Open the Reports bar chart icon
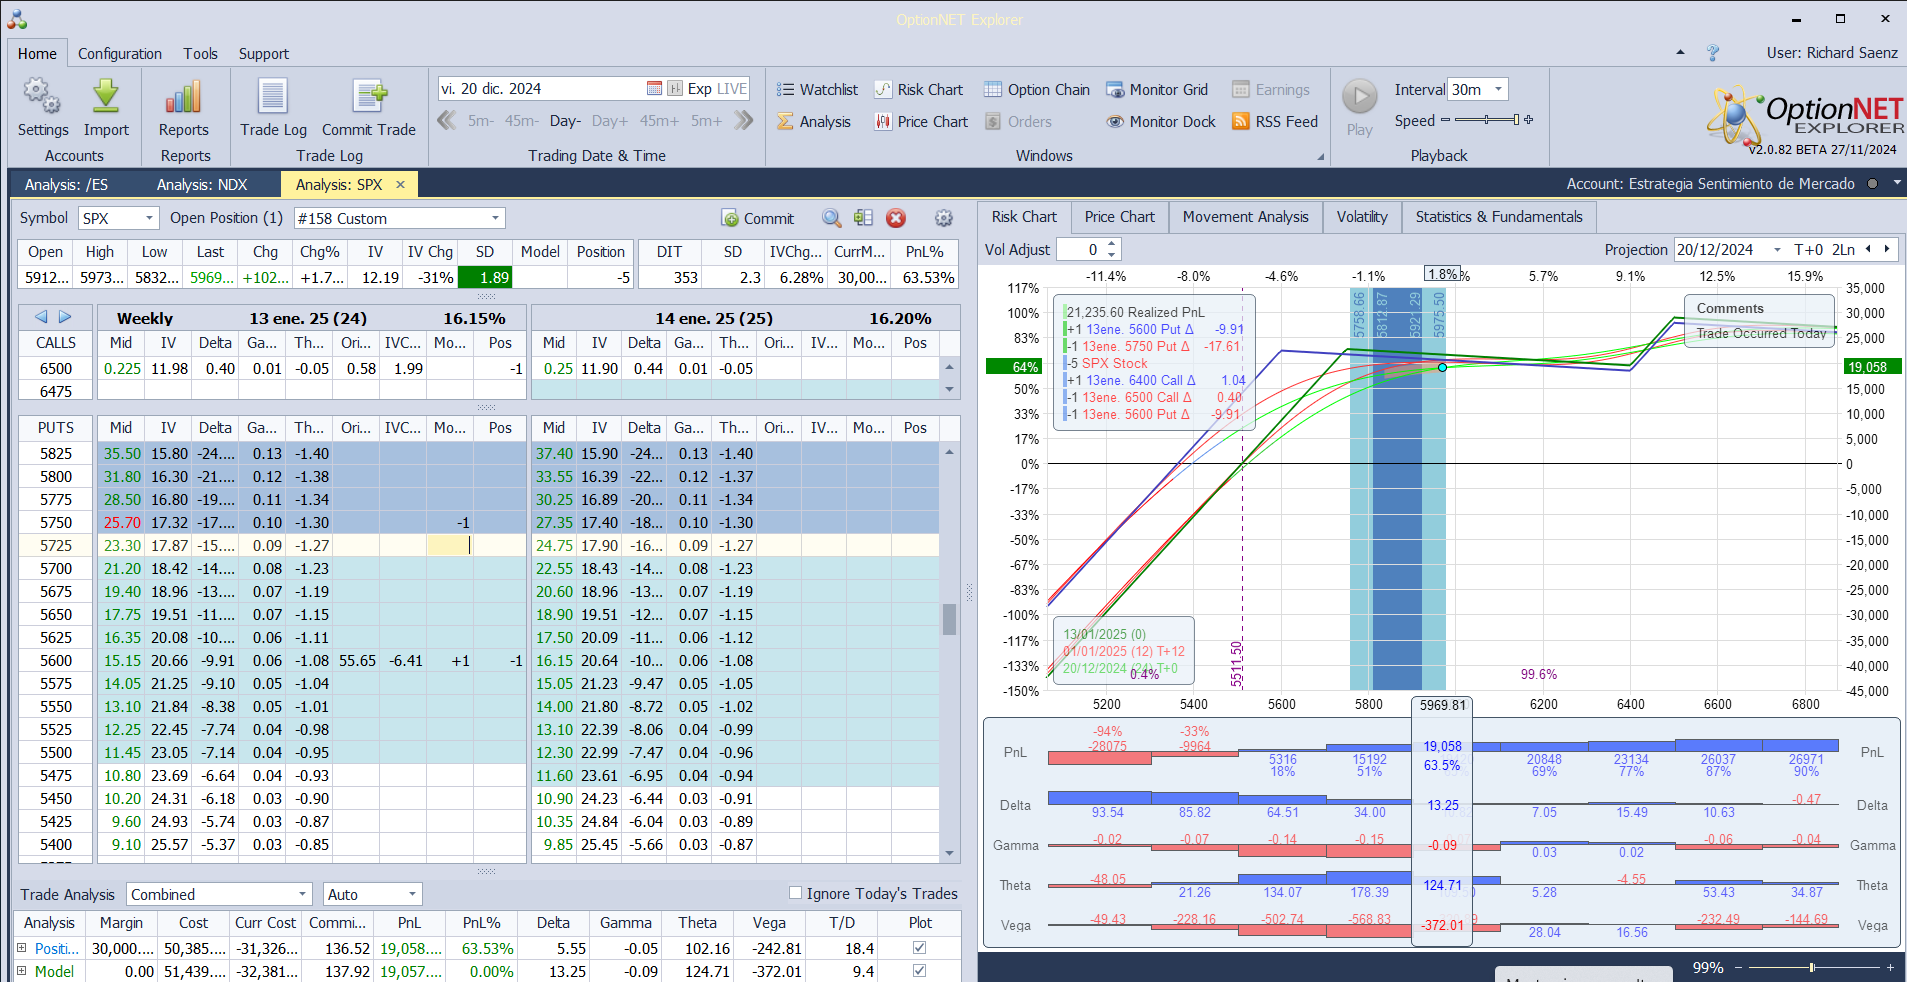Viewport: 1907px width, 982px height. point(184,98)
